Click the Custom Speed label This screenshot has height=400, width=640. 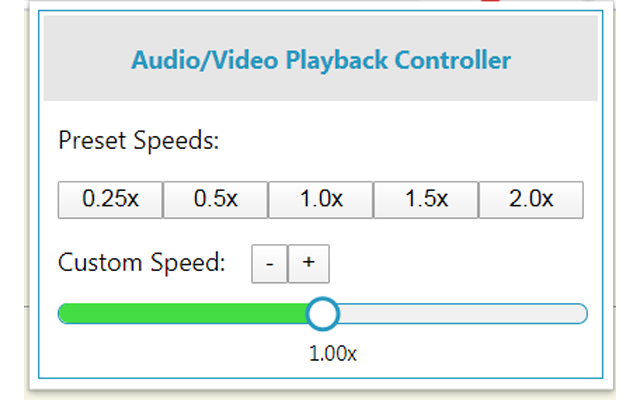[141, 263]
